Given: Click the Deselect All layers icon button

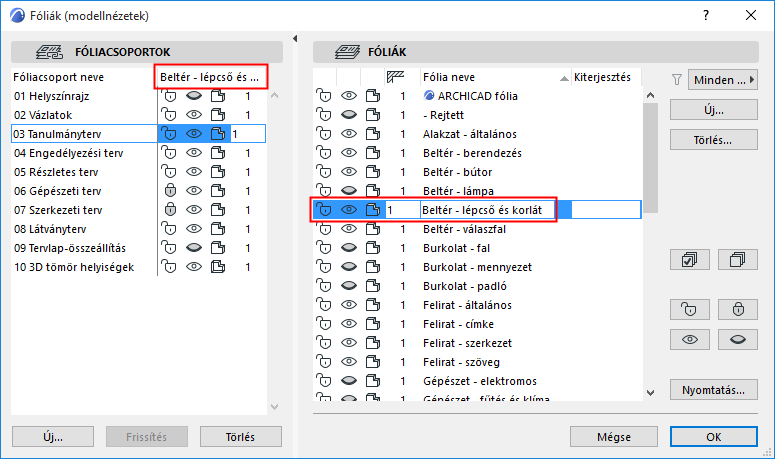Looking at the screenshot, I should tap(738, 260).
